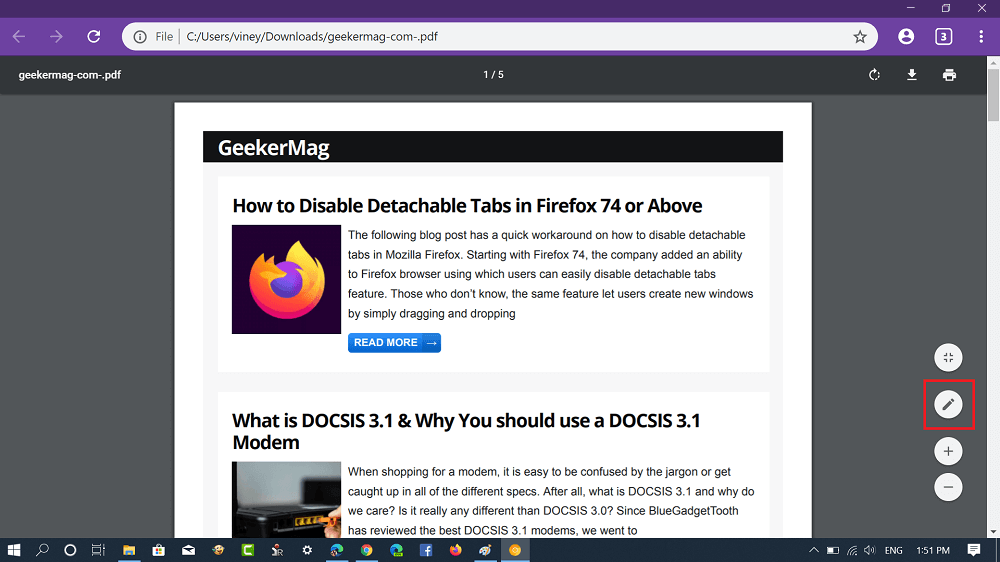
Task: Open Facebook app from taskbar
Action: (426, 550)
